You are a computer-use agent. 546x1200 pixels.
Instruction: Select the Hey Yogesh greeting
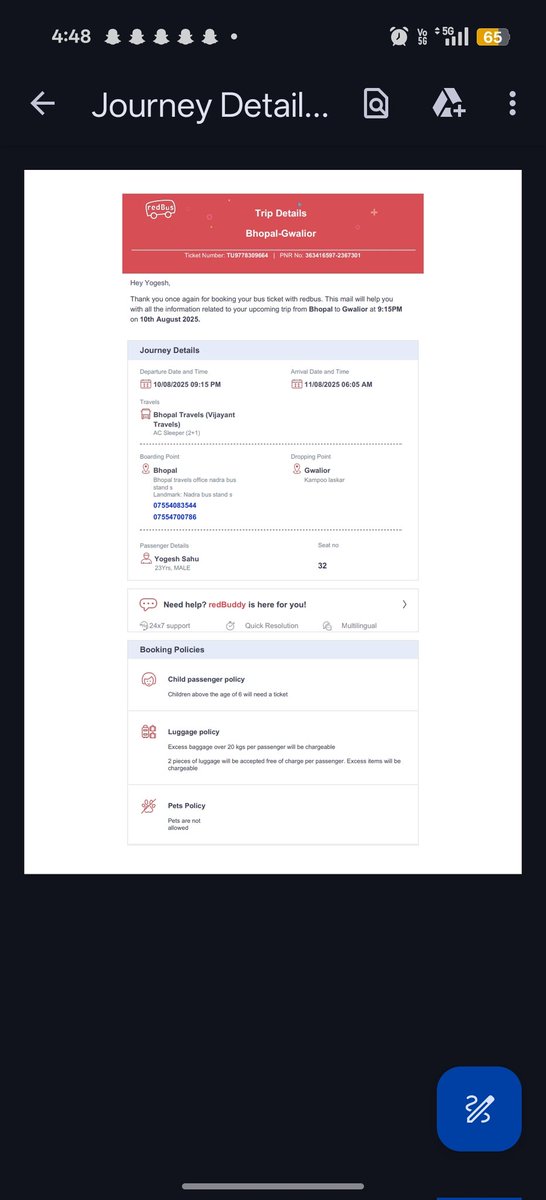[151, 283]
